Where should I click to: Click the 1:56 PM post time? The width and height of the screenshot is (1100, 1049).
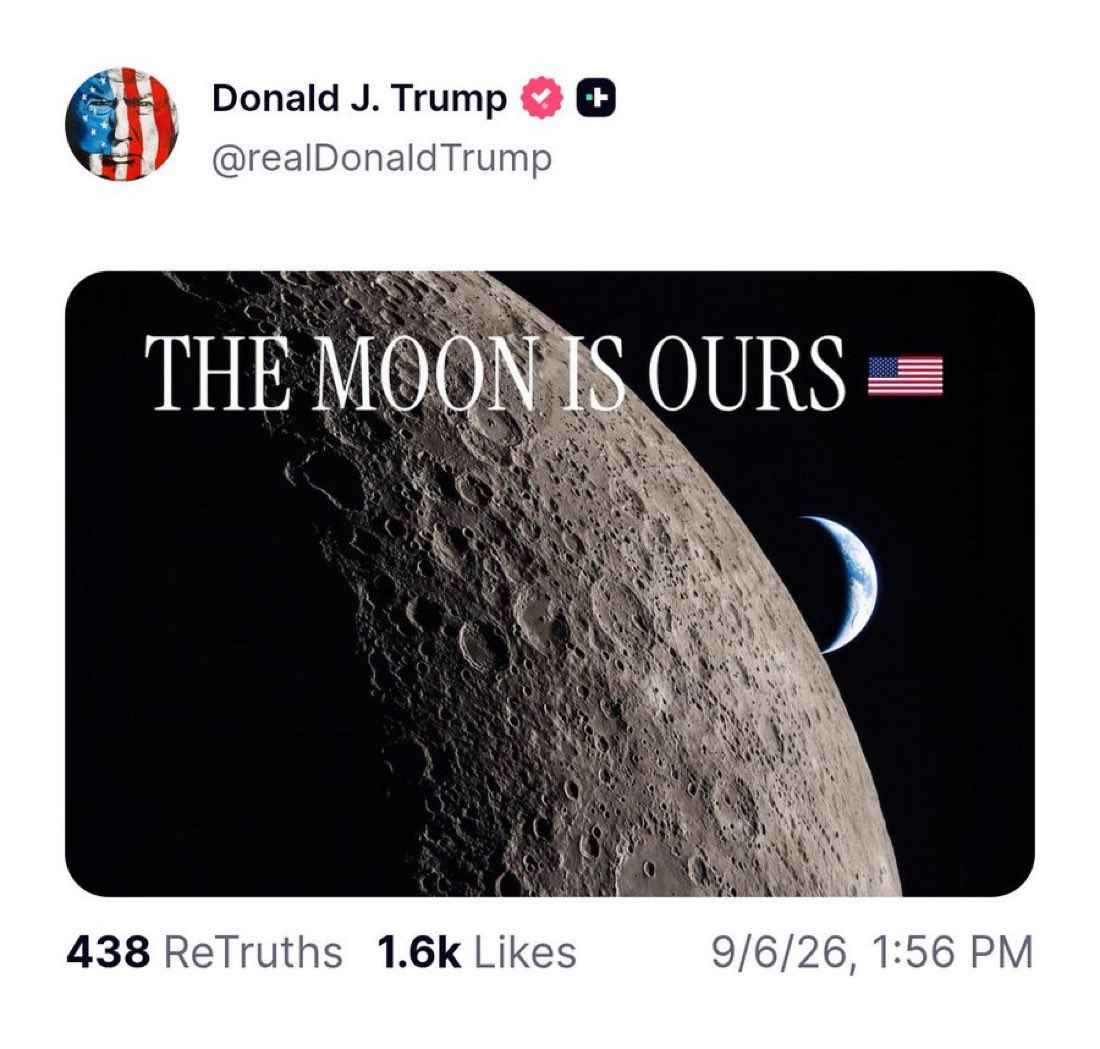(954, 953)
